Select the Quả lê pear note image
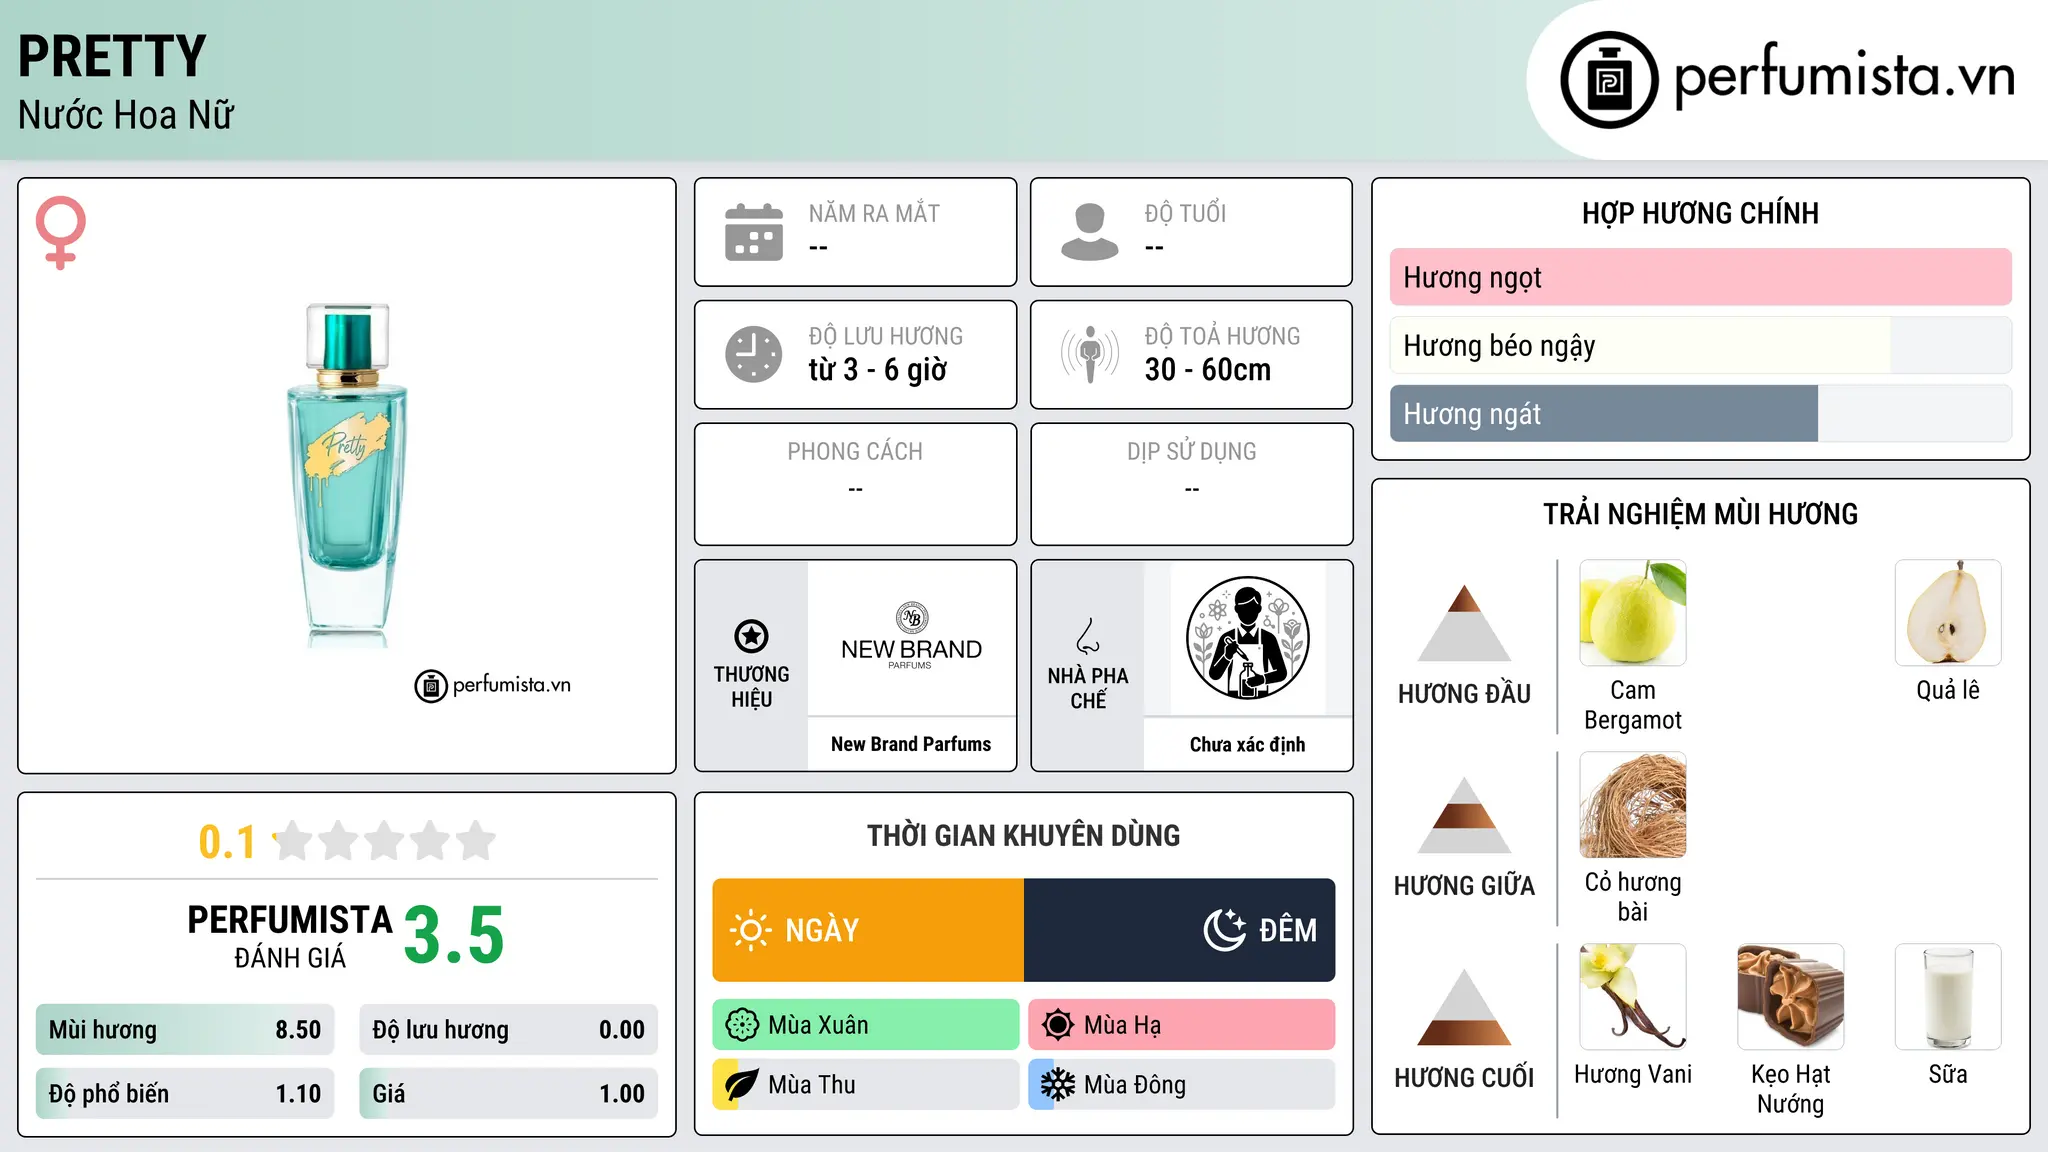The image size is (2048, 1152). [x=1948, y=613]
